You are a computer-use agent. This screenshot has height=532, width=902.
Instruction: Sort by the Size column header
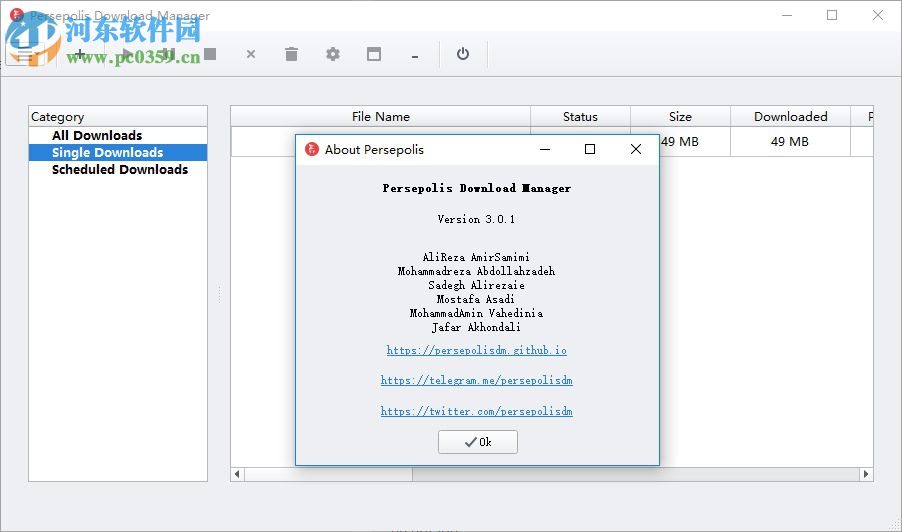pyautogui.click(x=681, y=116)
